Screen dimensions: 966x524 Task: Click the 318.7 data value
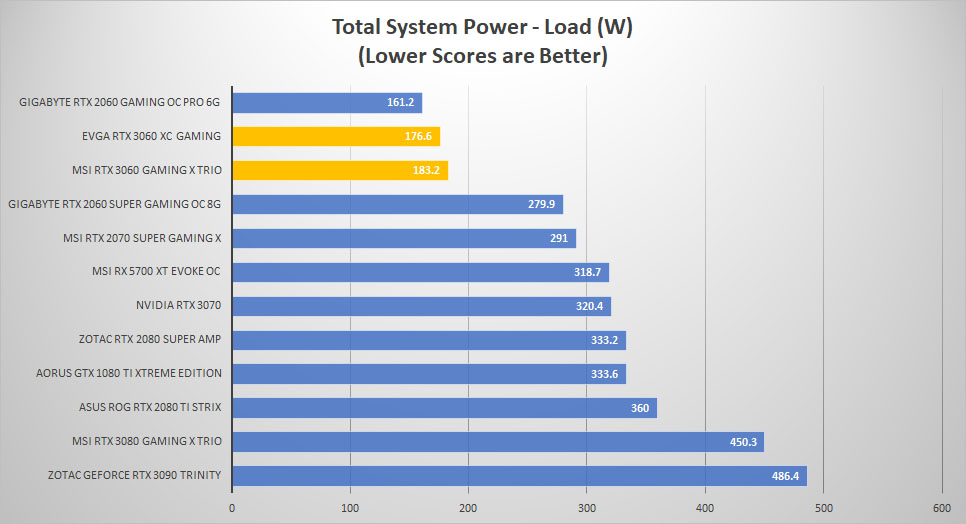587,272
